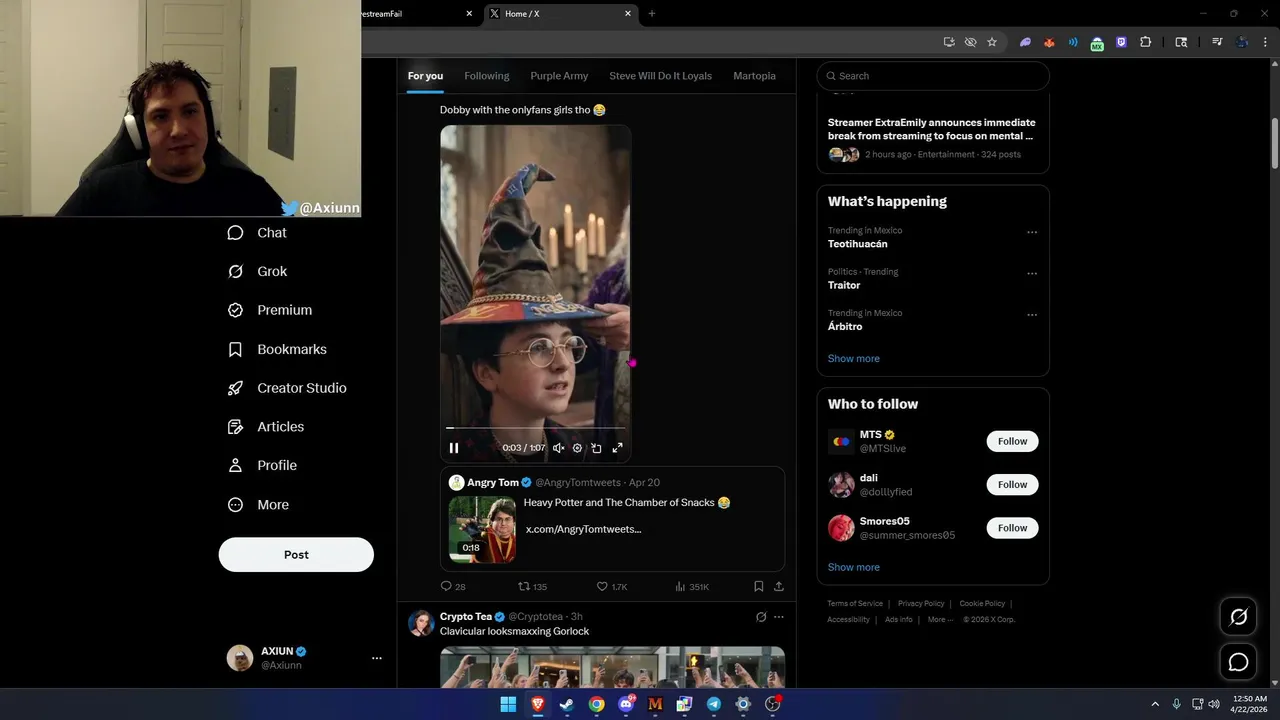The image size is (1280, 720).
Task: Open Steam from the taskbar
Action: pyautogui.click(x=567, y=704)
